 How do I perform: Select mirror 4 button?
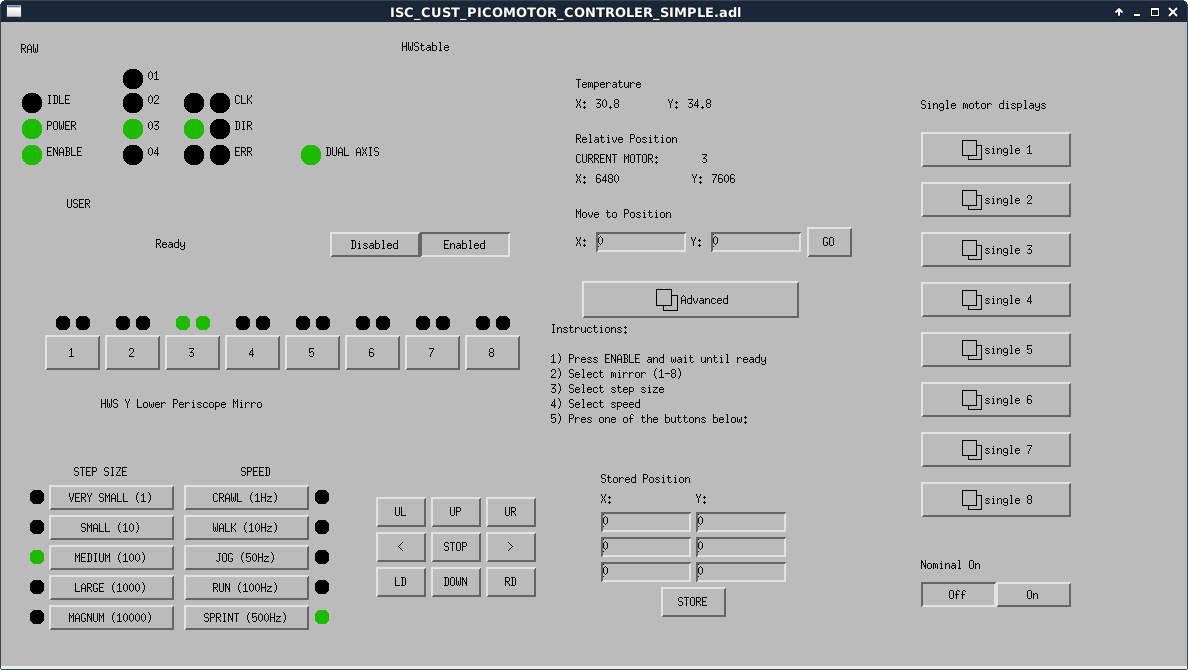point(252,353)
